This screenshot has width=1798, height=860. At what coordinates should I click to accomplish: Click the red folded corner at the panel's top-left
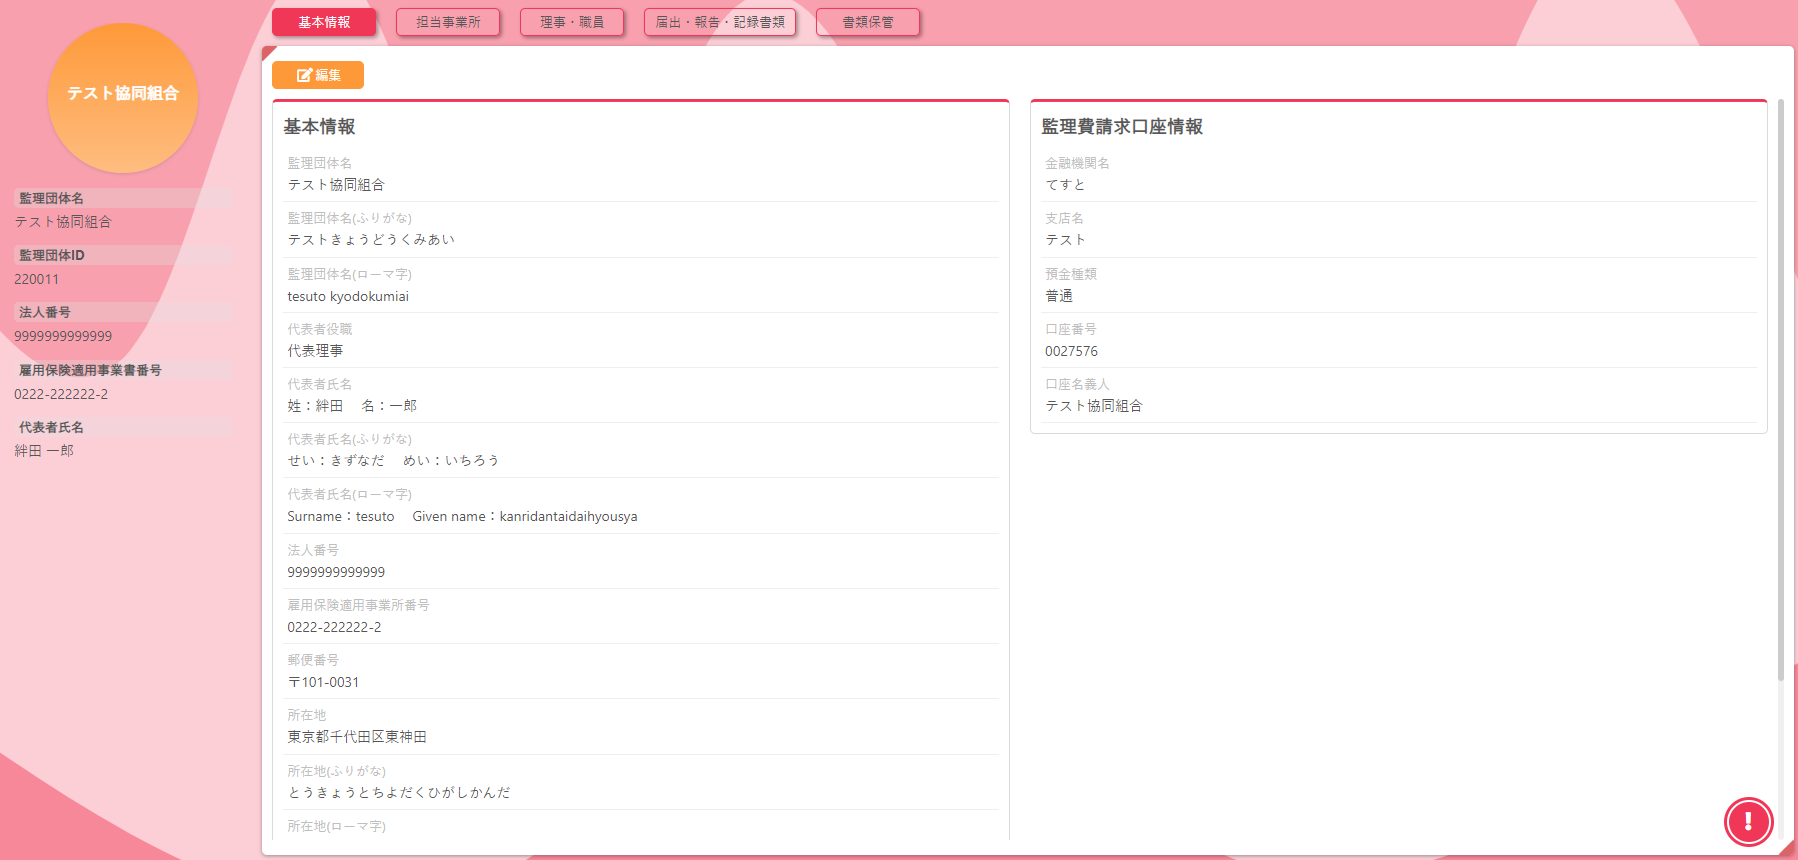point(268,52)
